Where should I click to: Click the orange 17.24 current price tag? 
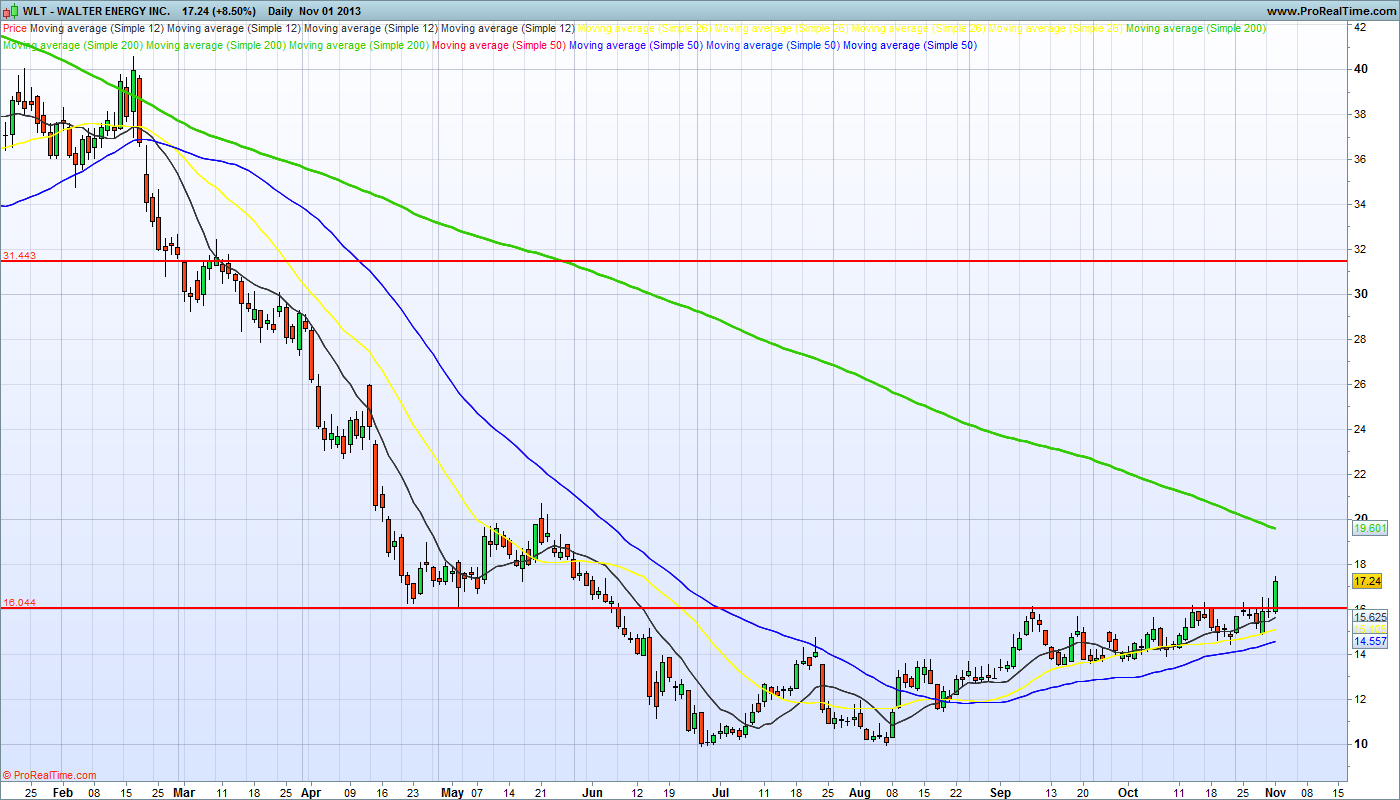1367,581
